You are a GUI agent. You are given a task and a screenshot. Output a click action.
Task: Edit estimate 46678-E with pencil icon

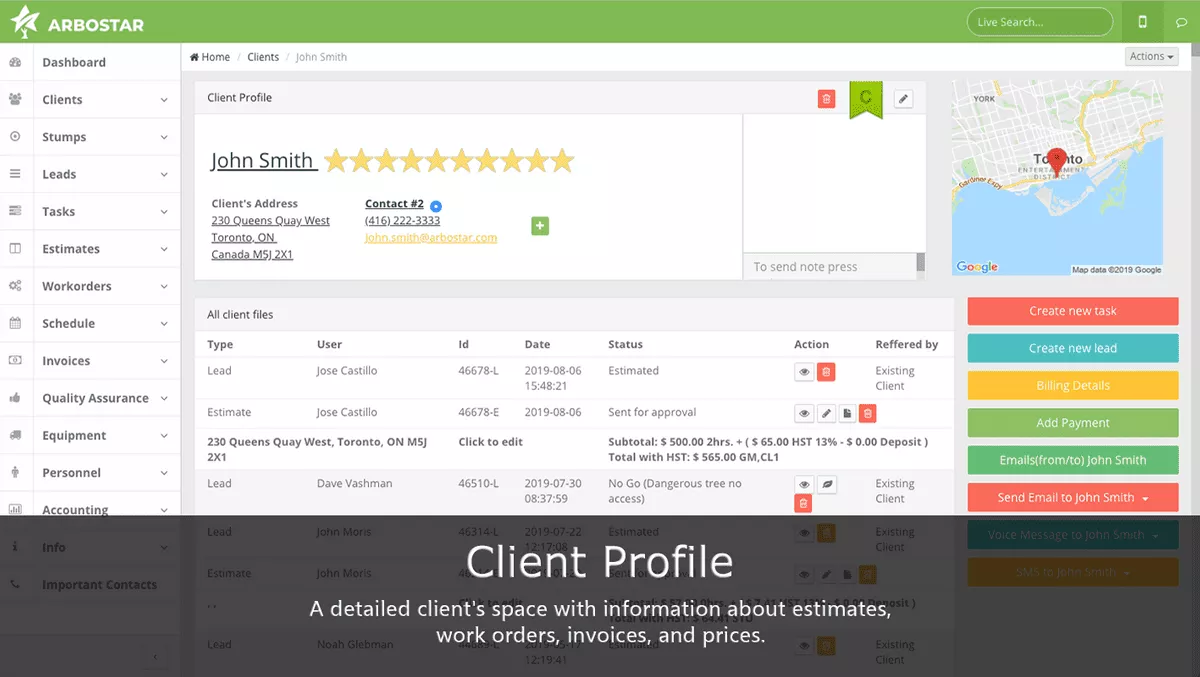tap(826, 413)
